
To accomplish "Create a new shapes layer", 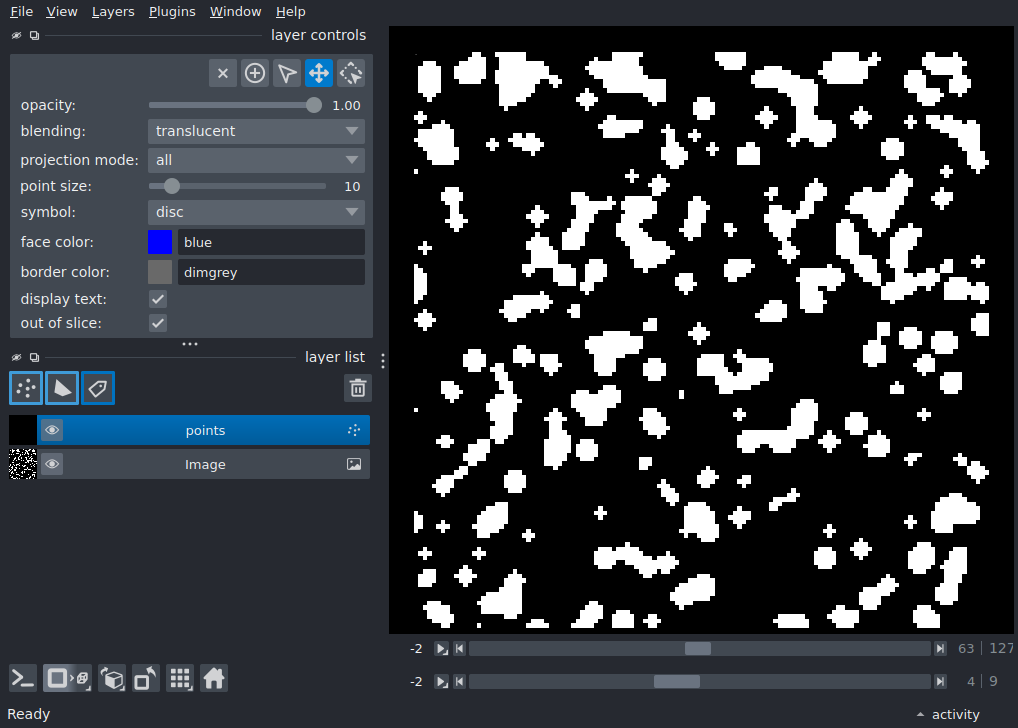I will (x=62, y=388).
